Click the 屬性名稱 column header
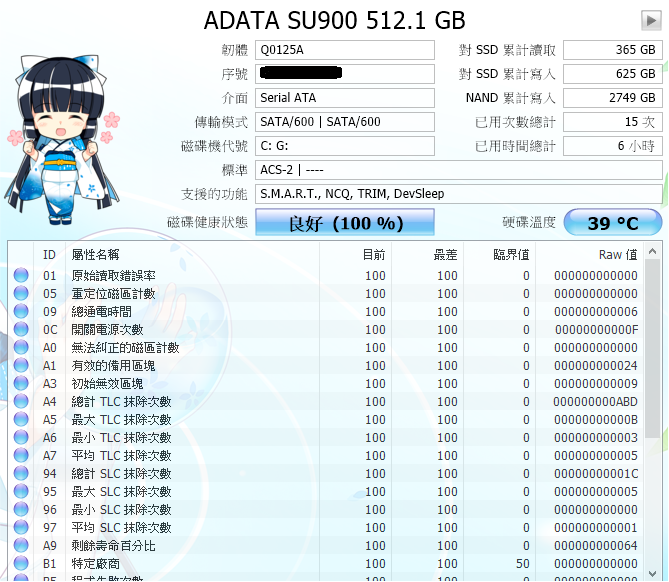Screen dimensions: 669x582 click(x=192, y=255)
